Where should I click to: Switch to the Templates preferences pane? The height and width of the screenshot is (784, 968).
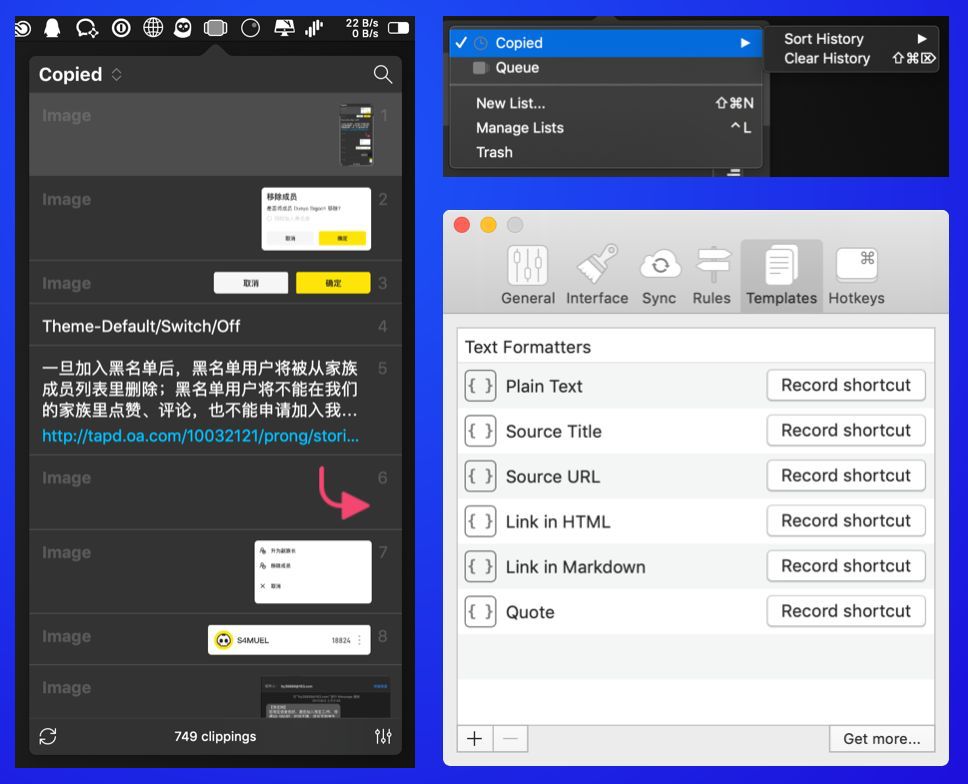point(782,275)
